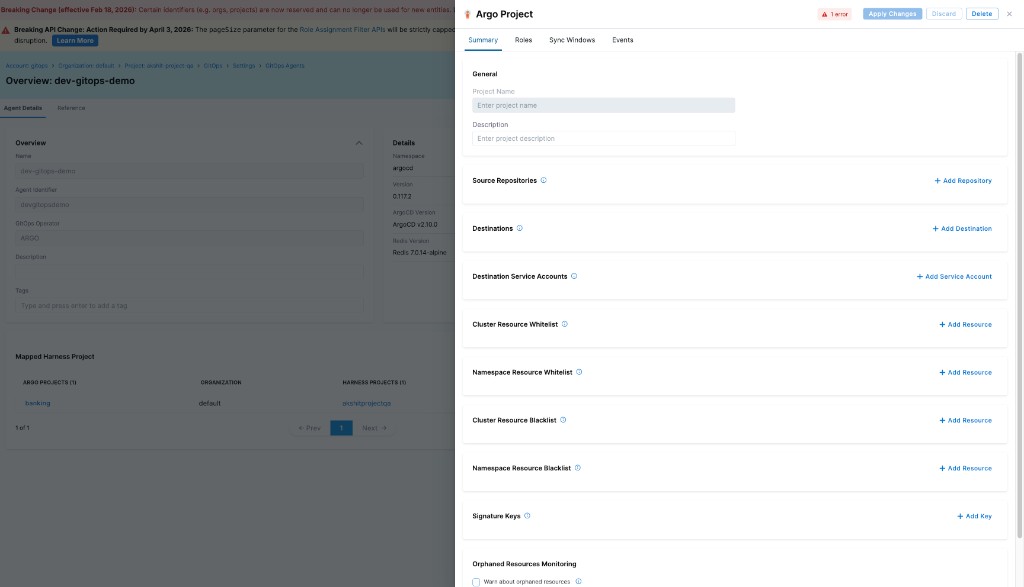Screen dimensions: 1024x587
Task: Click the warning triangle in API change banner
Action: [x=5, y=30]
